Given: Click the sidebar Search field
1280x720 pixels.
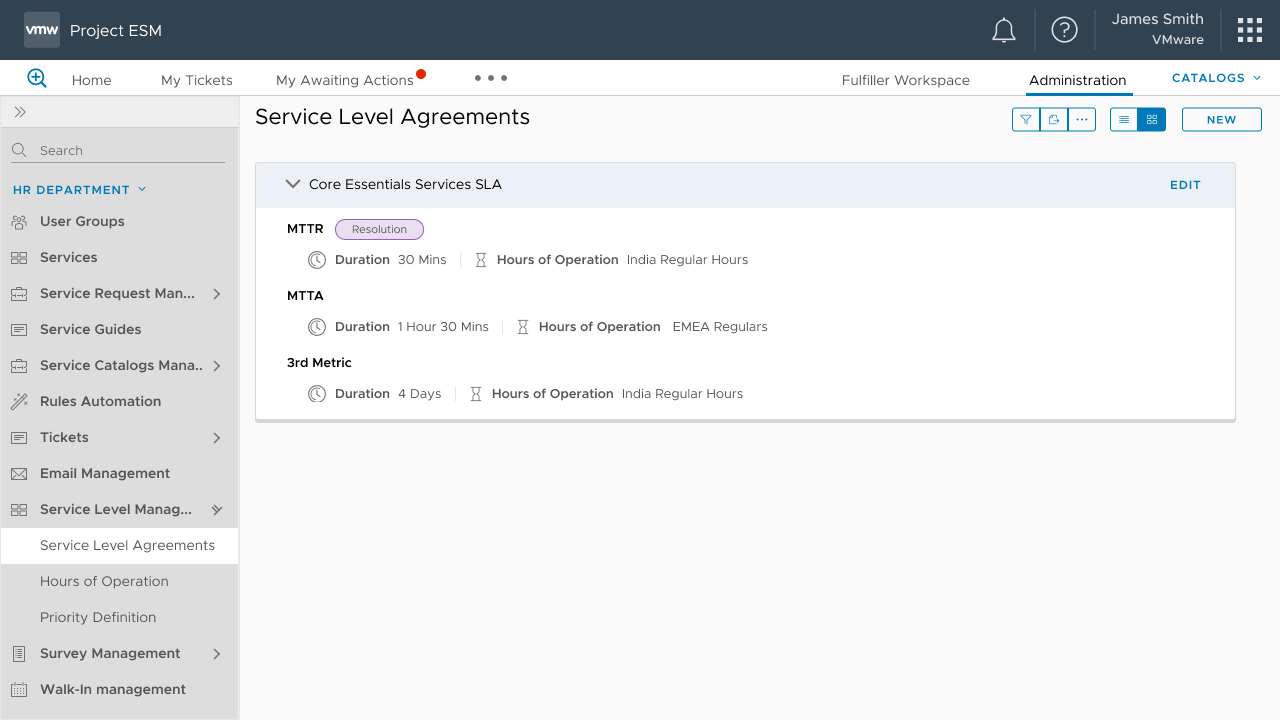Looking at the screenshot, I should tap(125, 151).
